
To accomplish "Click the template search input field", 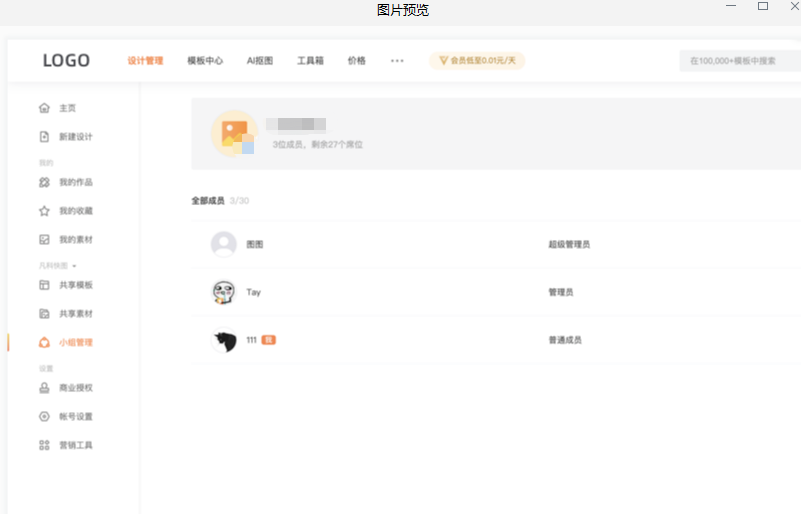I will point(738,61).
